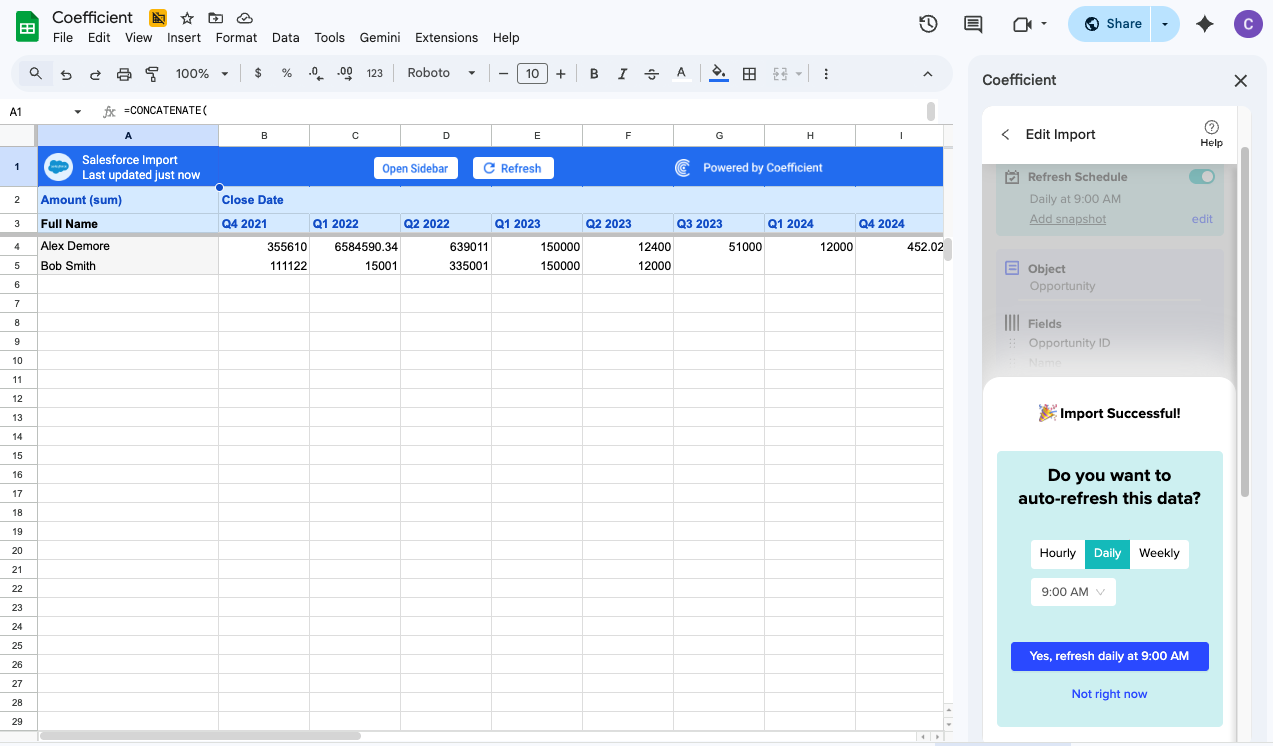Open the Extensions menu
Screen dimensions: 1273x746
pyautogui.click(x=446, y=37)
